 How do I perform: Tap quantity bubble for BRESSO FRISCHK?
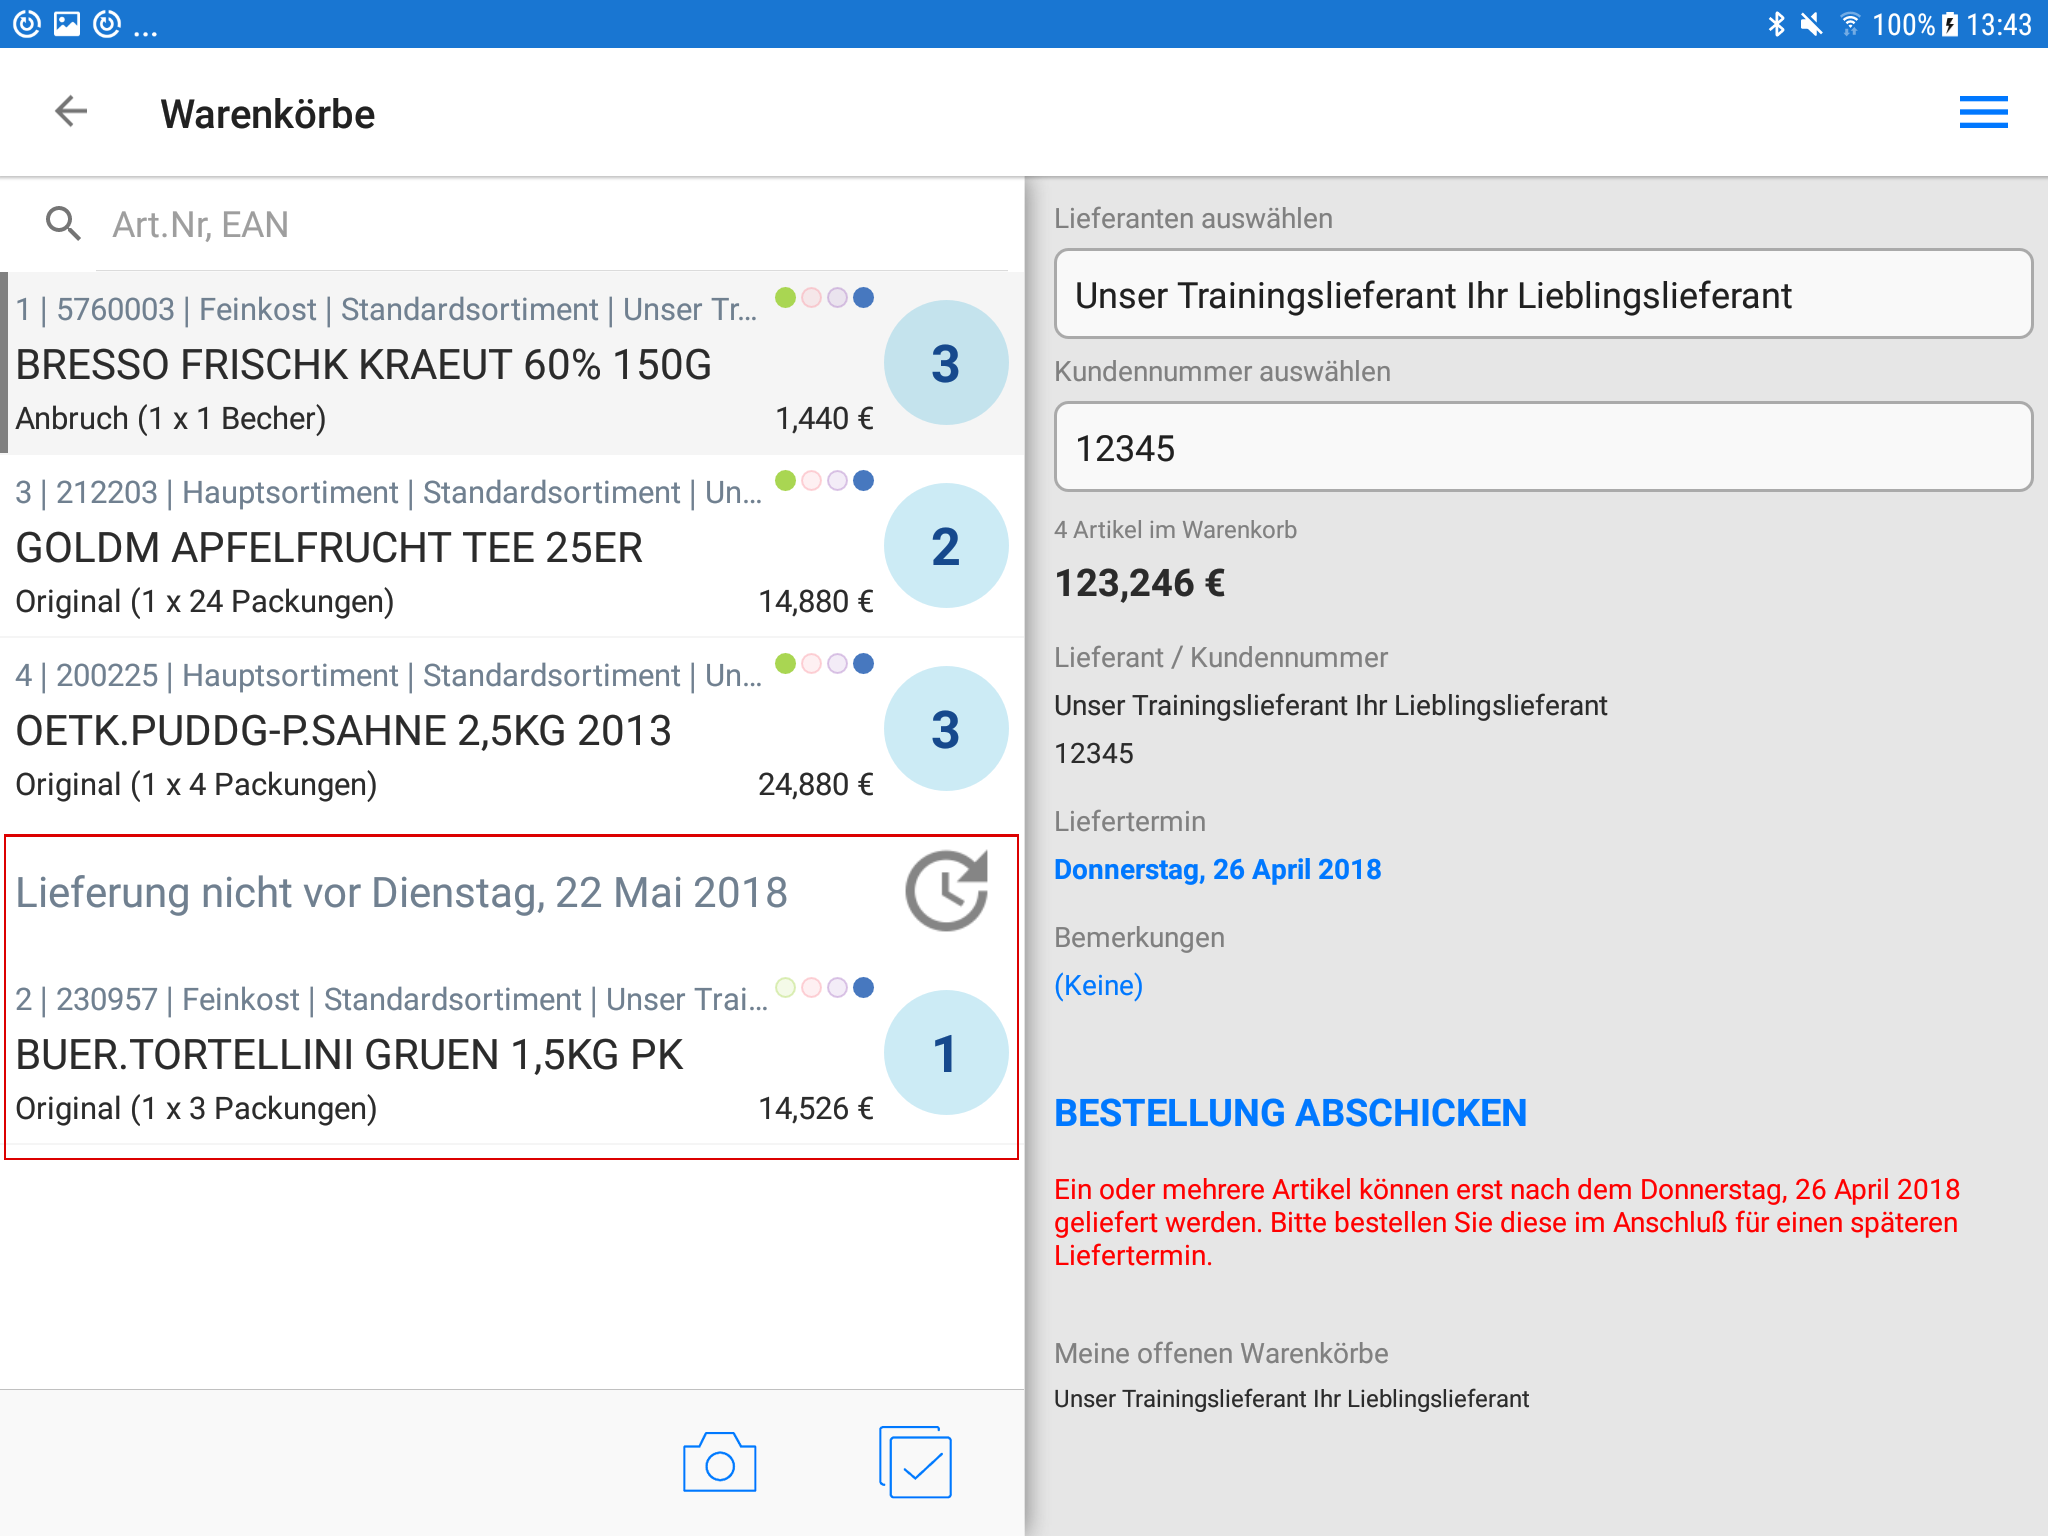click(945, 363)
